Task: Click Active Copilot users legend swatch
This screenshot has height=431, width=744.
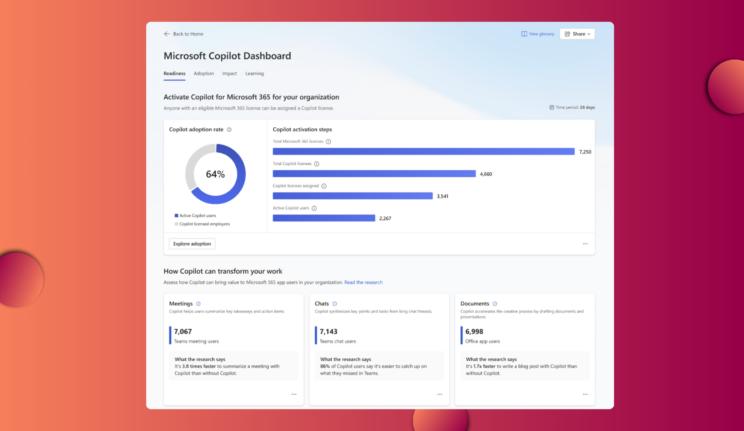Action: 176,216
